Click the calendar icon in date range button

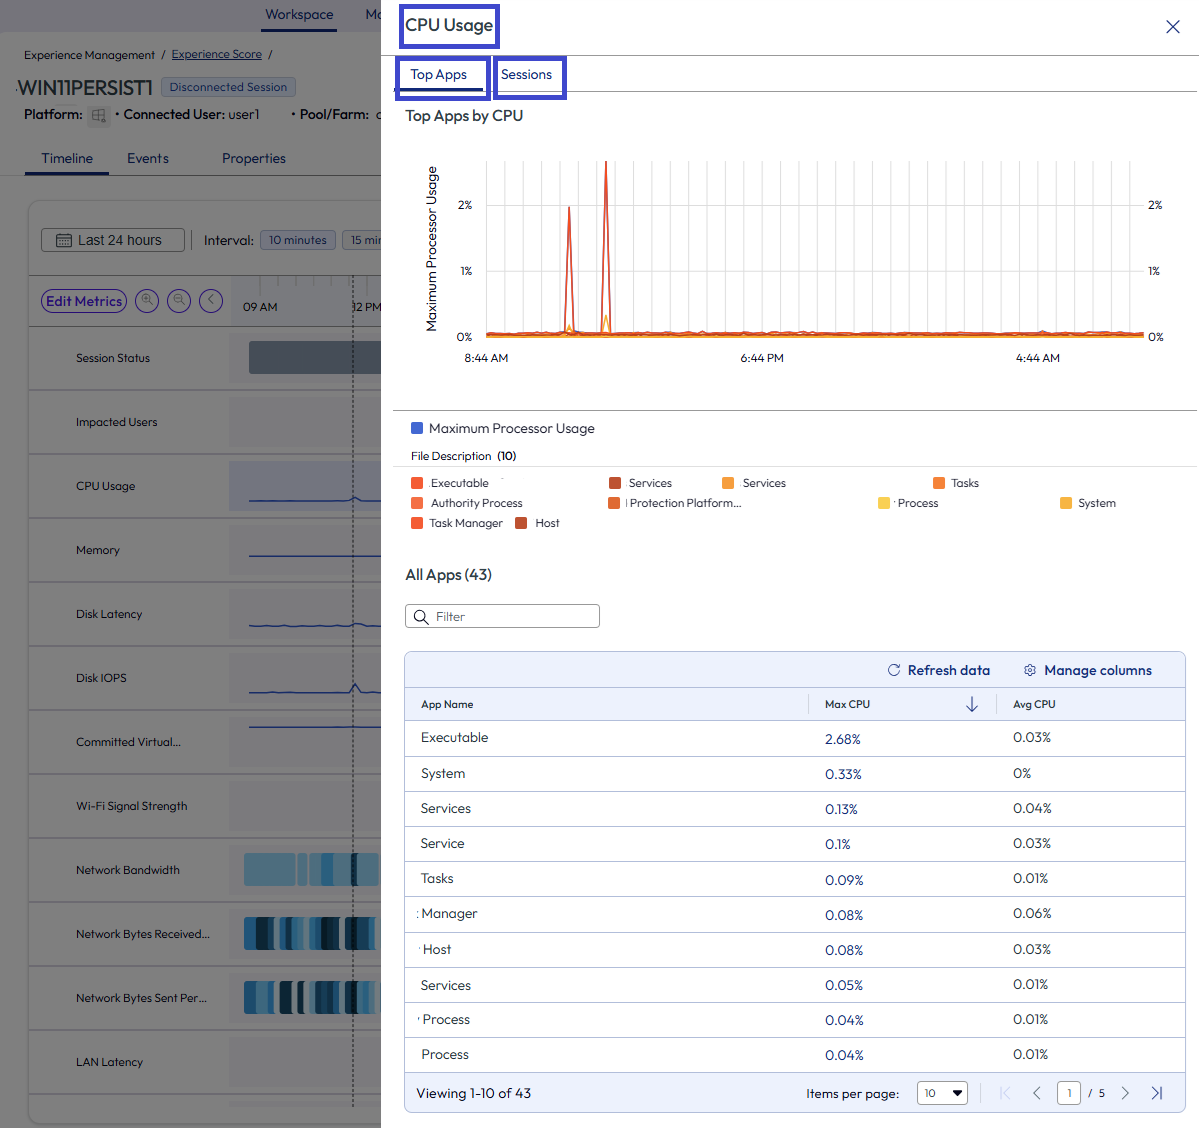point(64,240)
